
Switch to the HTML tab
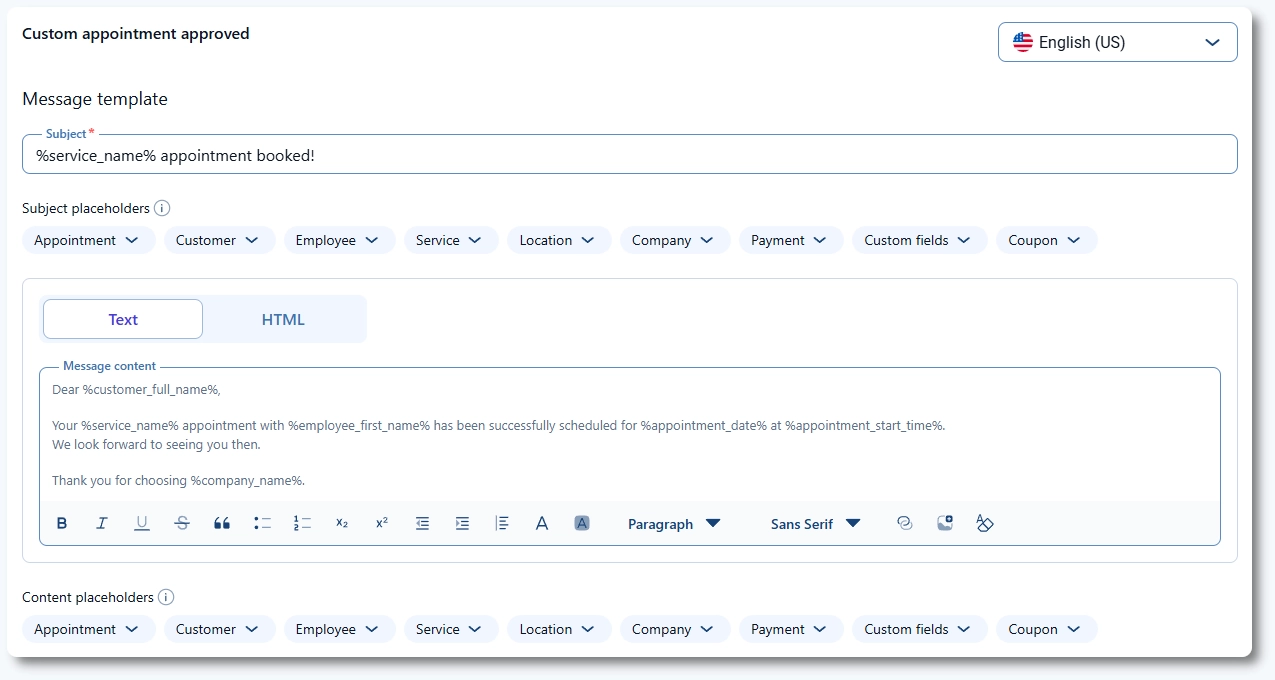[284, 319]
